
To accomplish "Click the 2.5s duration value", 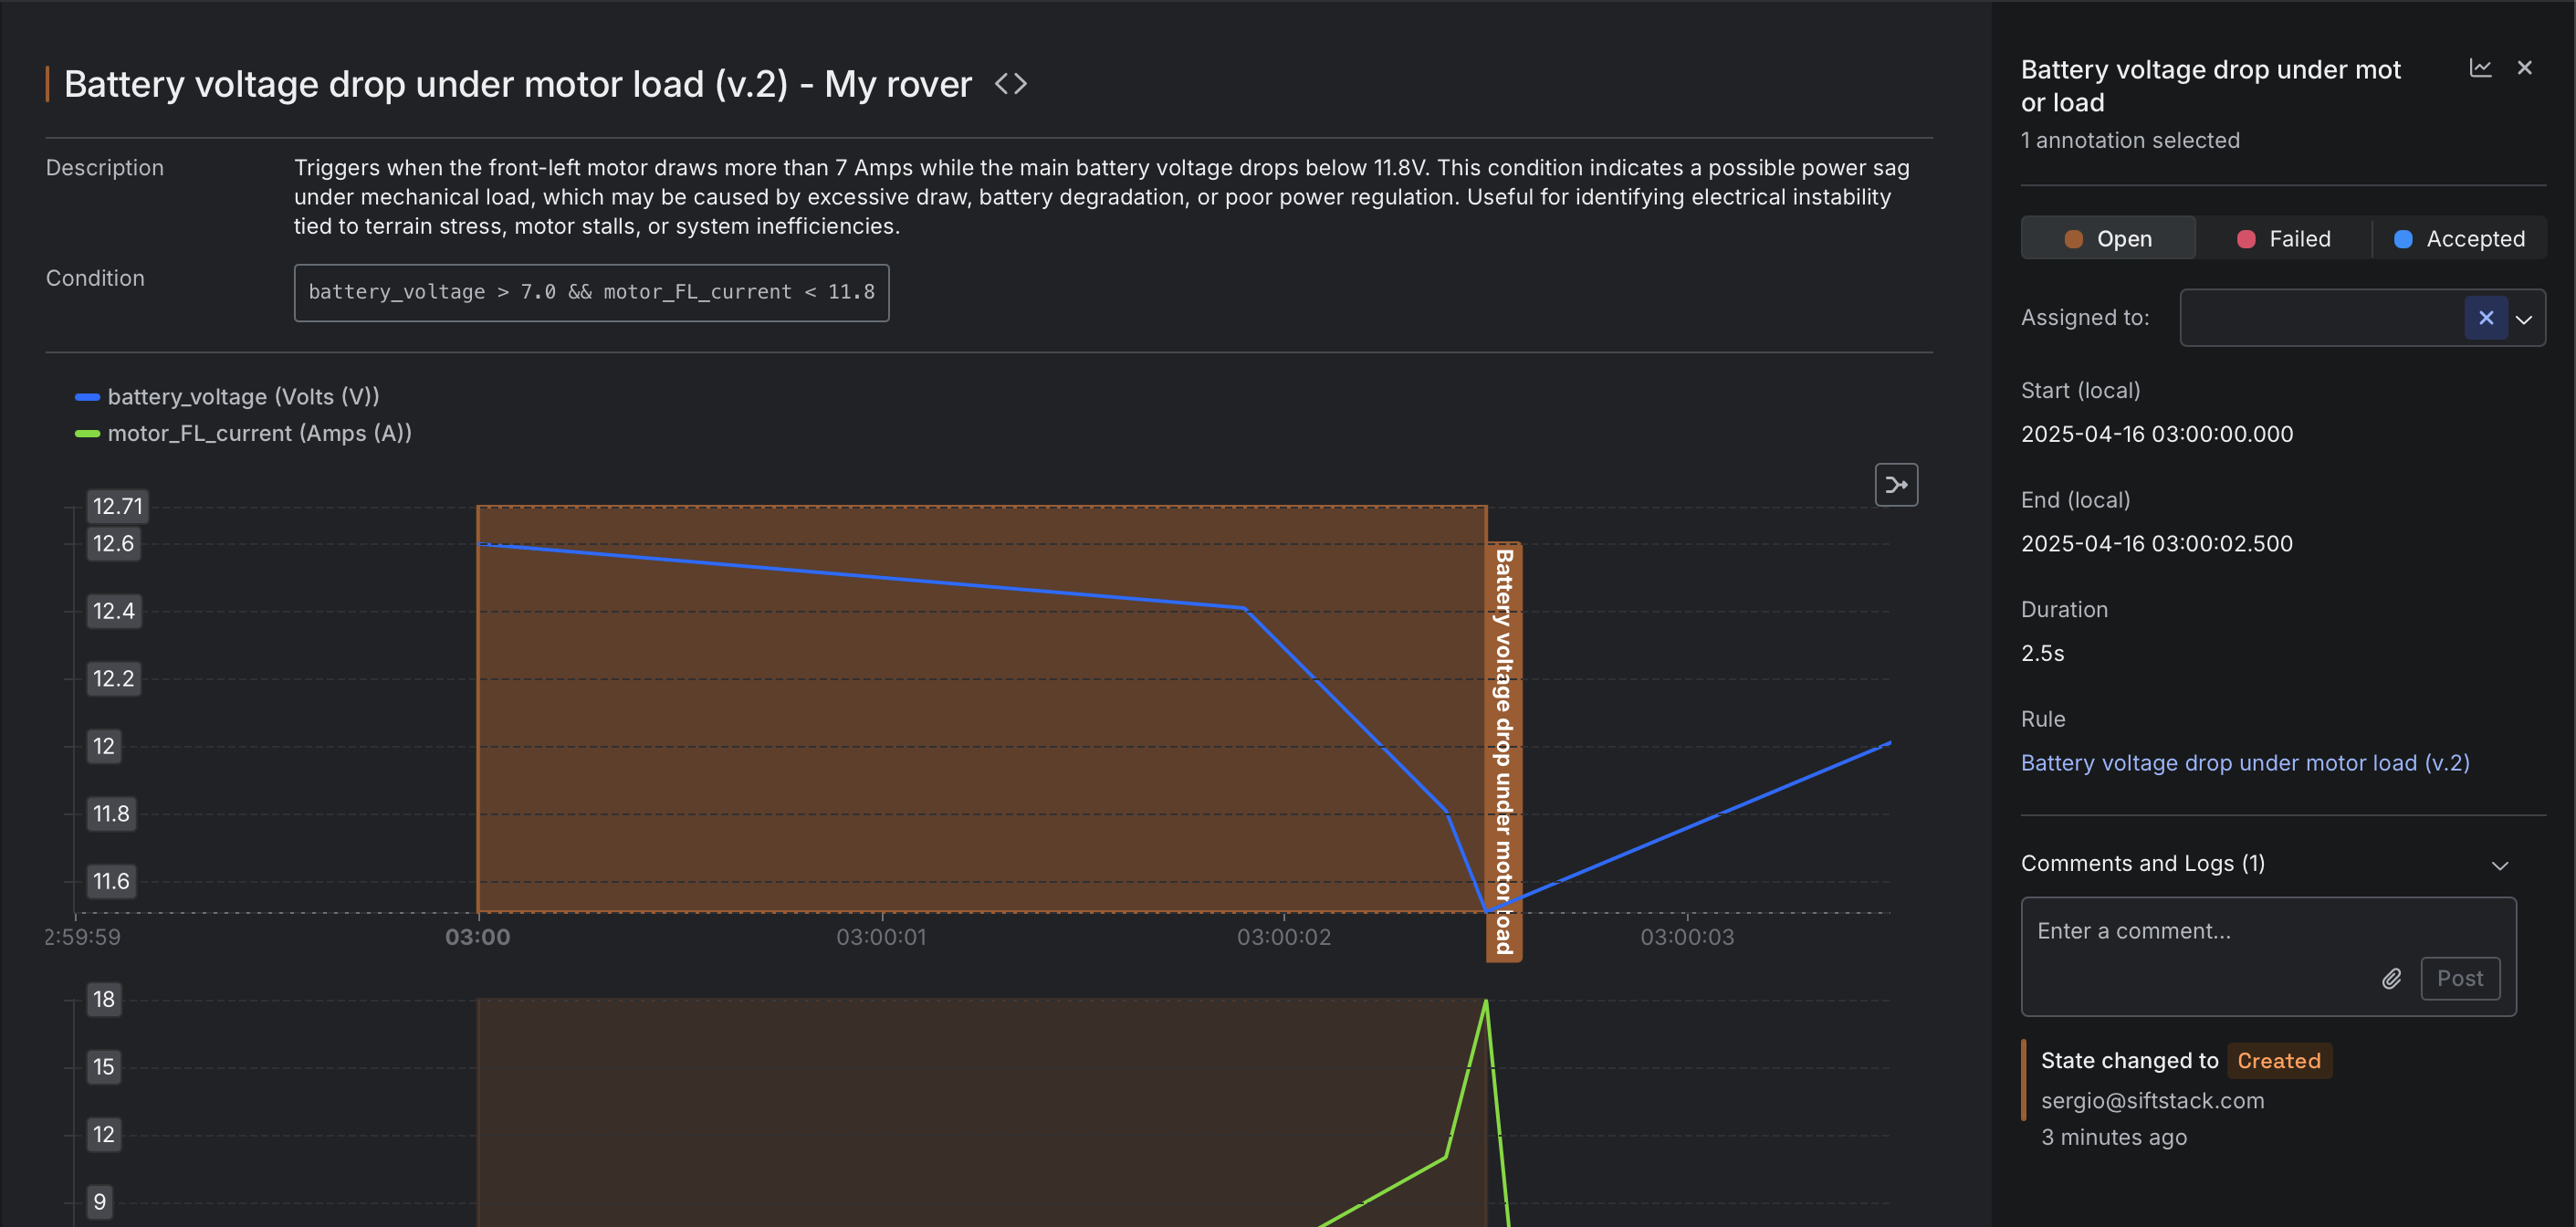I will [x=2043, y=653].
